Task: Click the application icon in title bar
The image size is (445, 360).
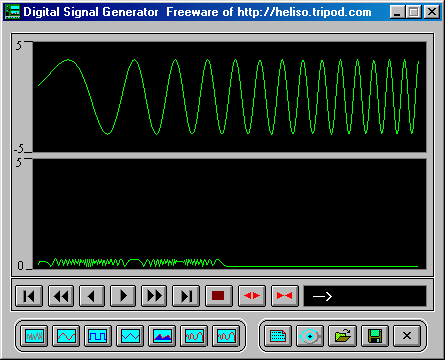Action: click(13, 12)
